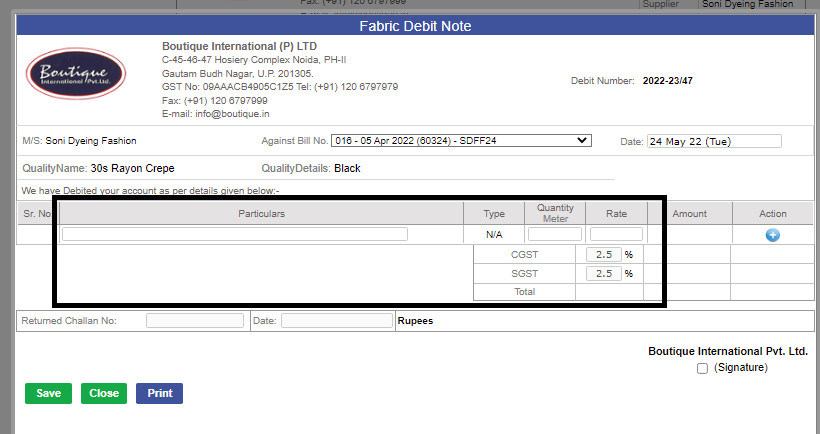Click the Amount column header
This screenshot has width=820, height=434.
pos(689,214)
